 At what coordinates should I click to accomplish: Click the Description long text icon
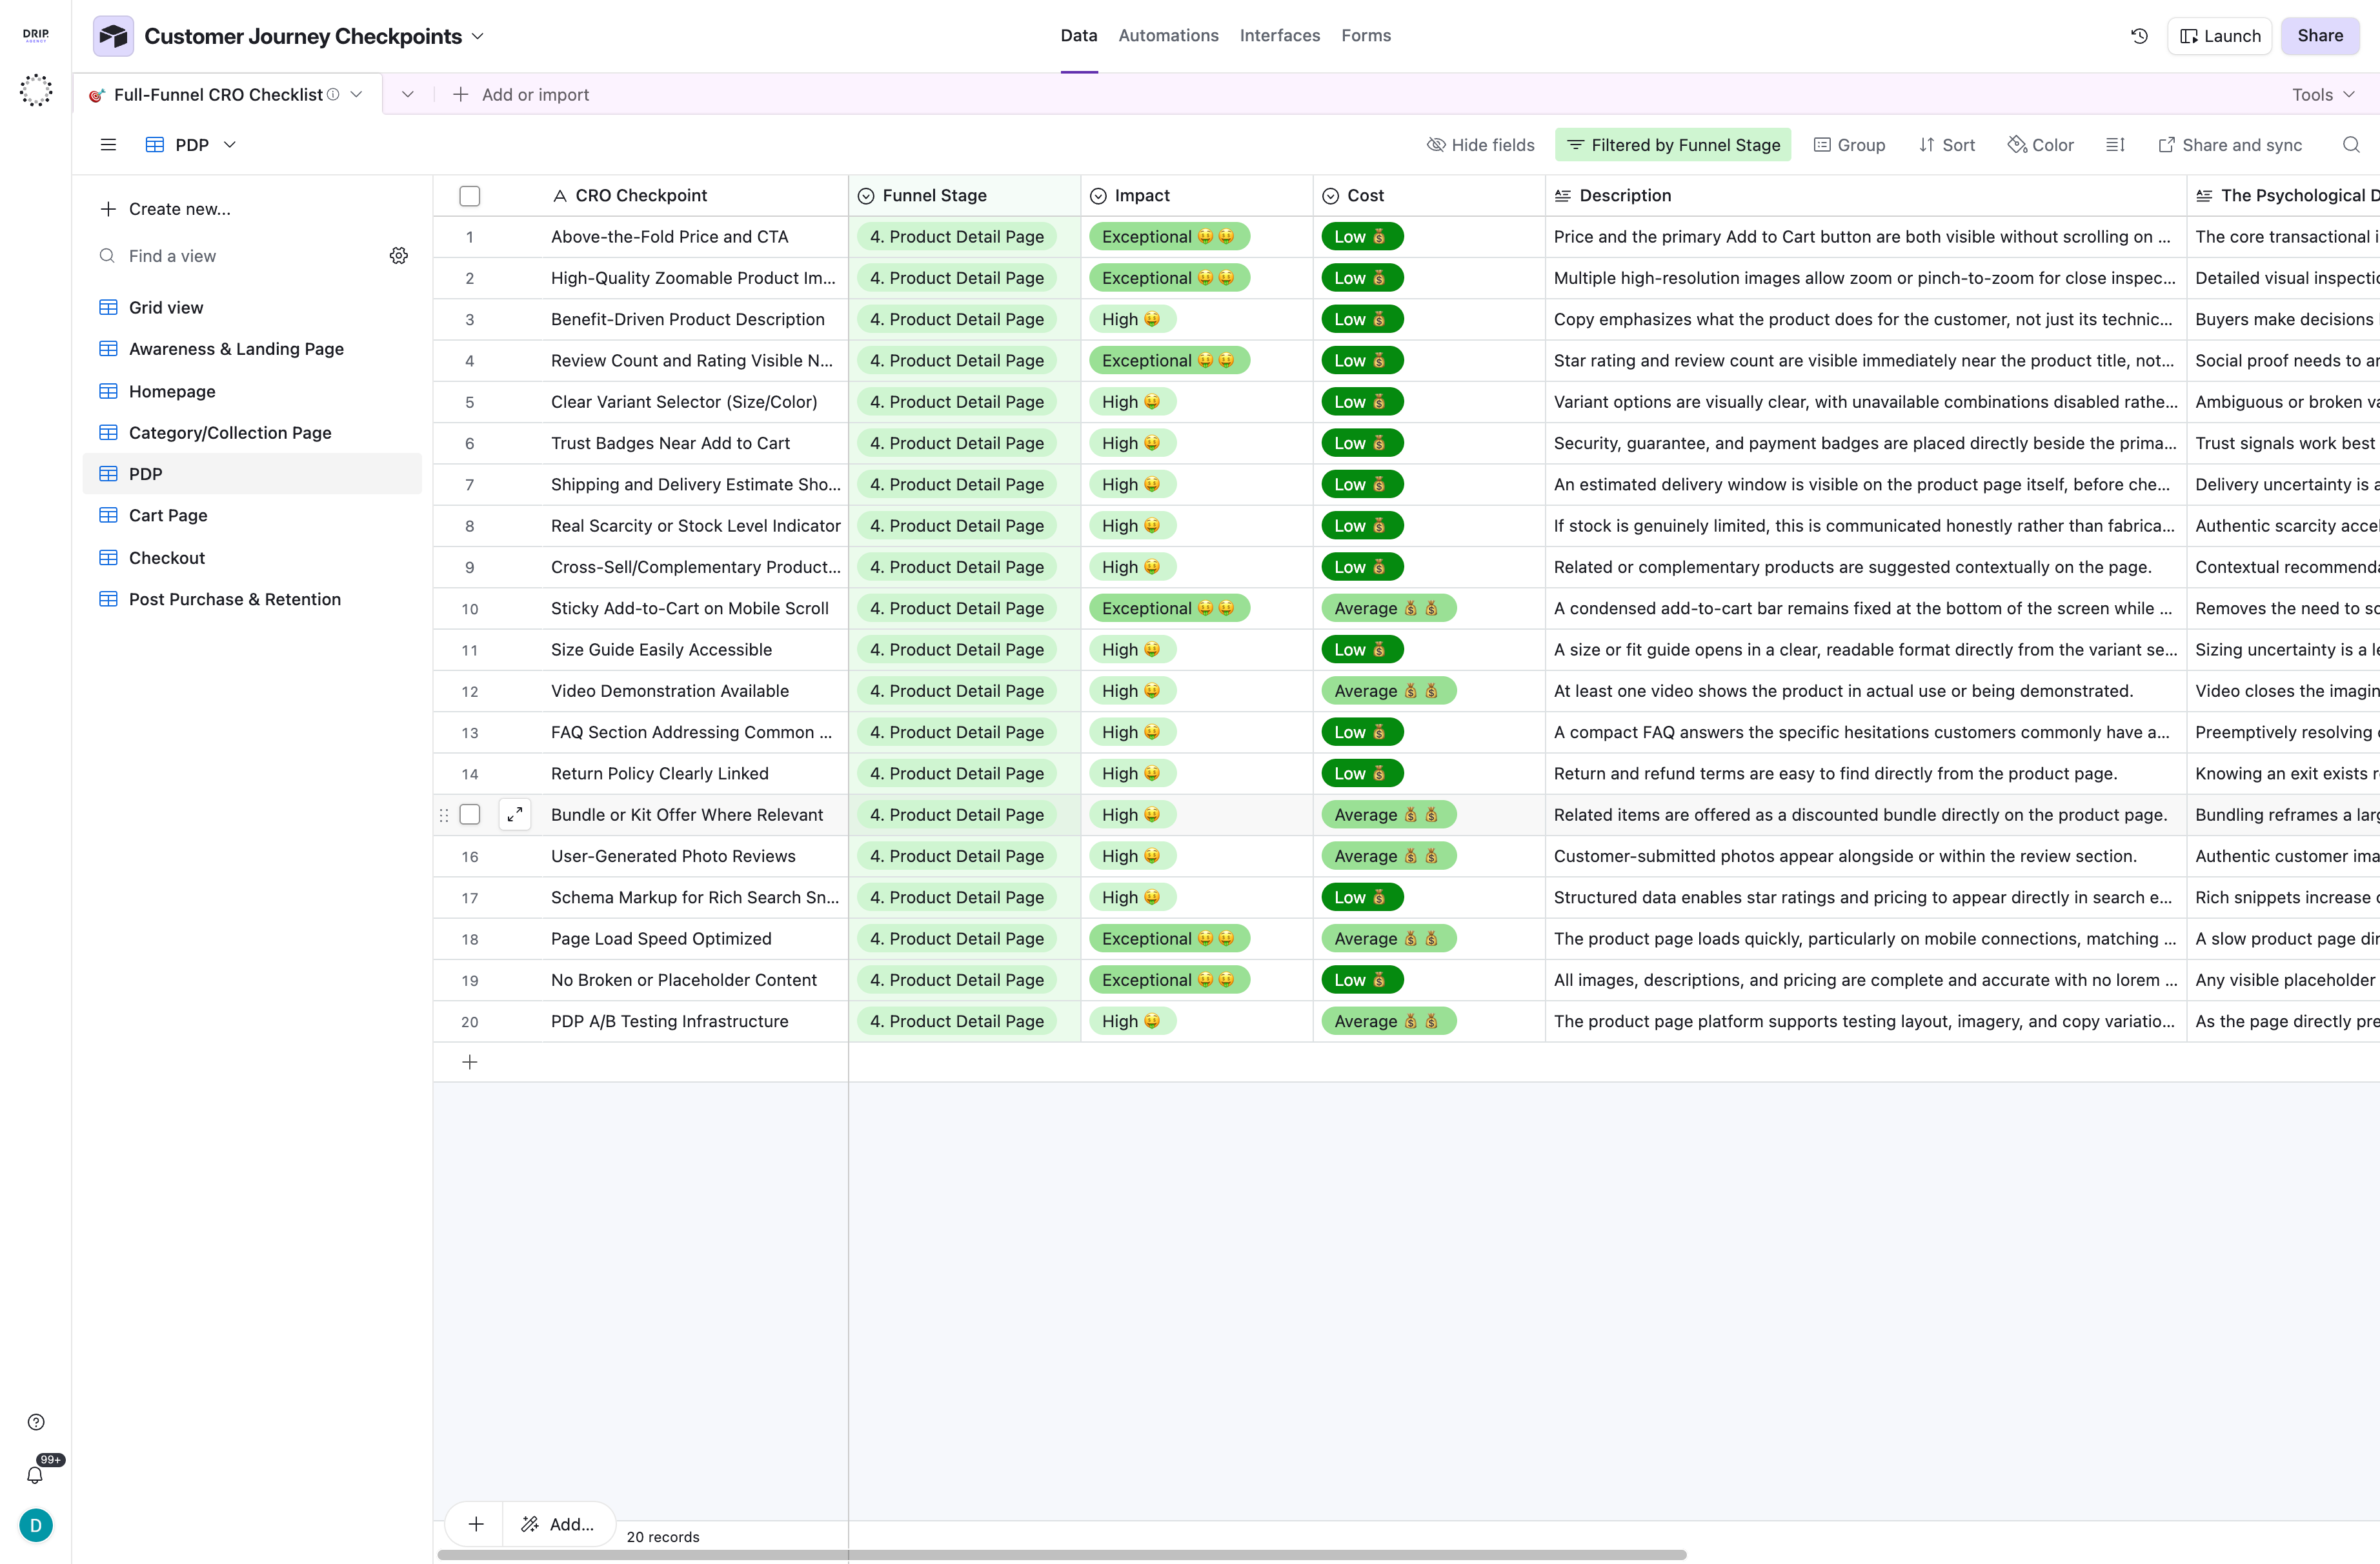point(1562,196)
